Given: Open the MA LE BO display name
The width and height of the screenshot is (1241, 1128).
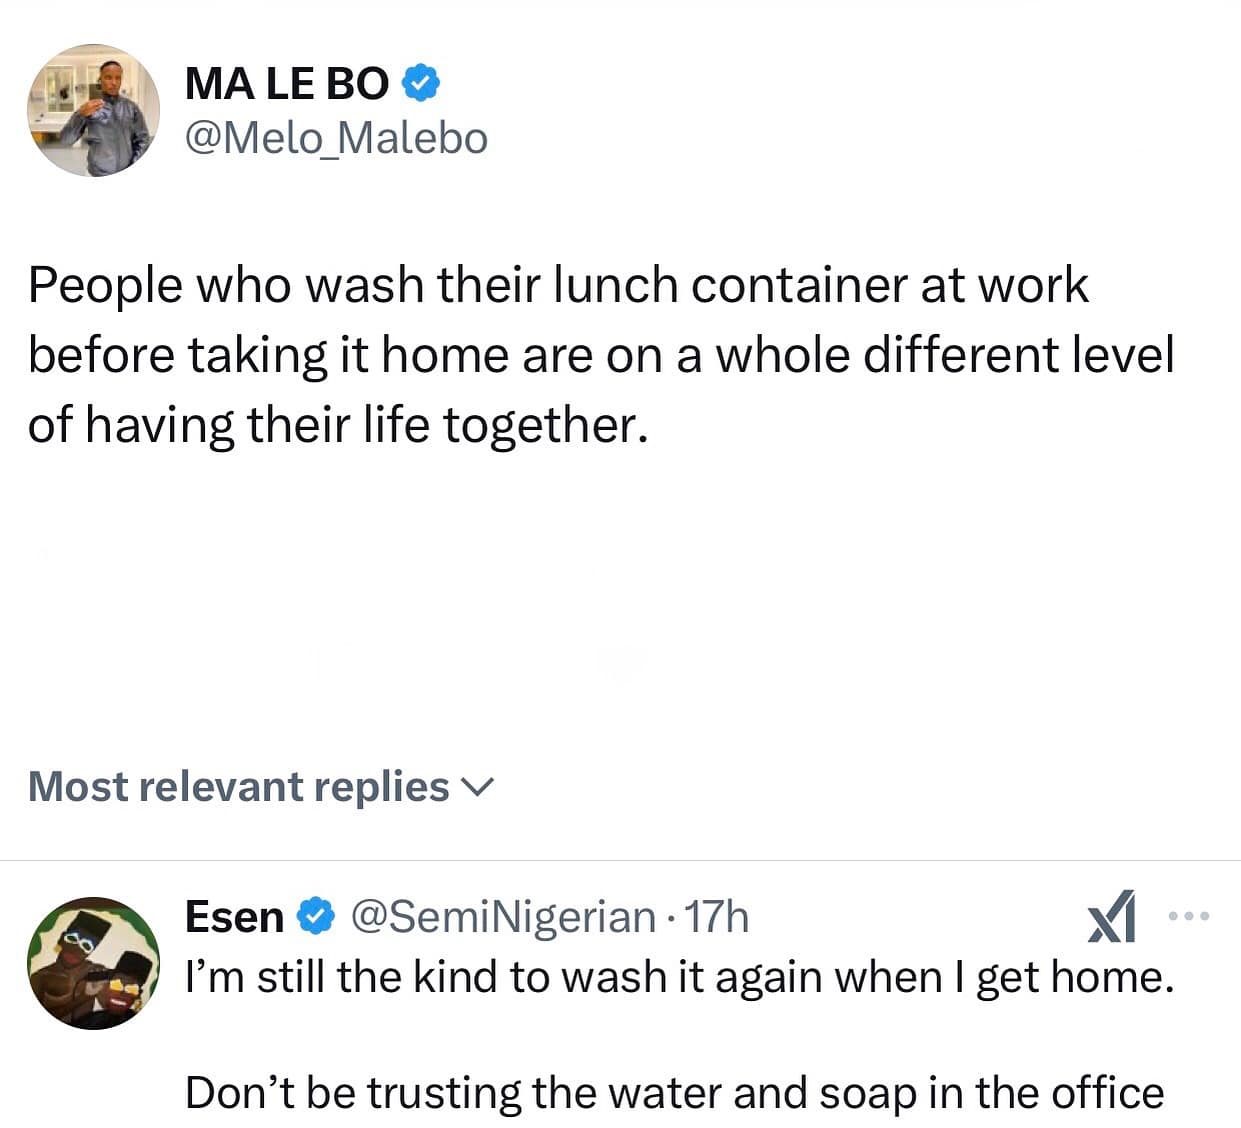Looking at the screenshot, I should point(287,83).
